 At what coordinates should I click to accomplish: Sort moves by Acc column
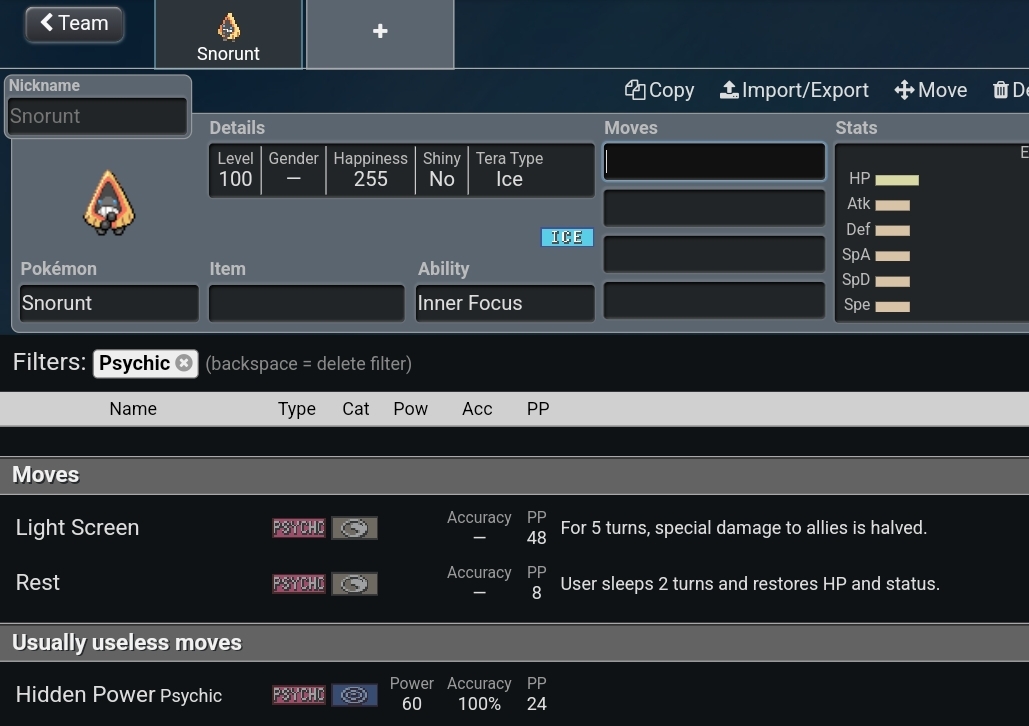(x=477, y=409)
